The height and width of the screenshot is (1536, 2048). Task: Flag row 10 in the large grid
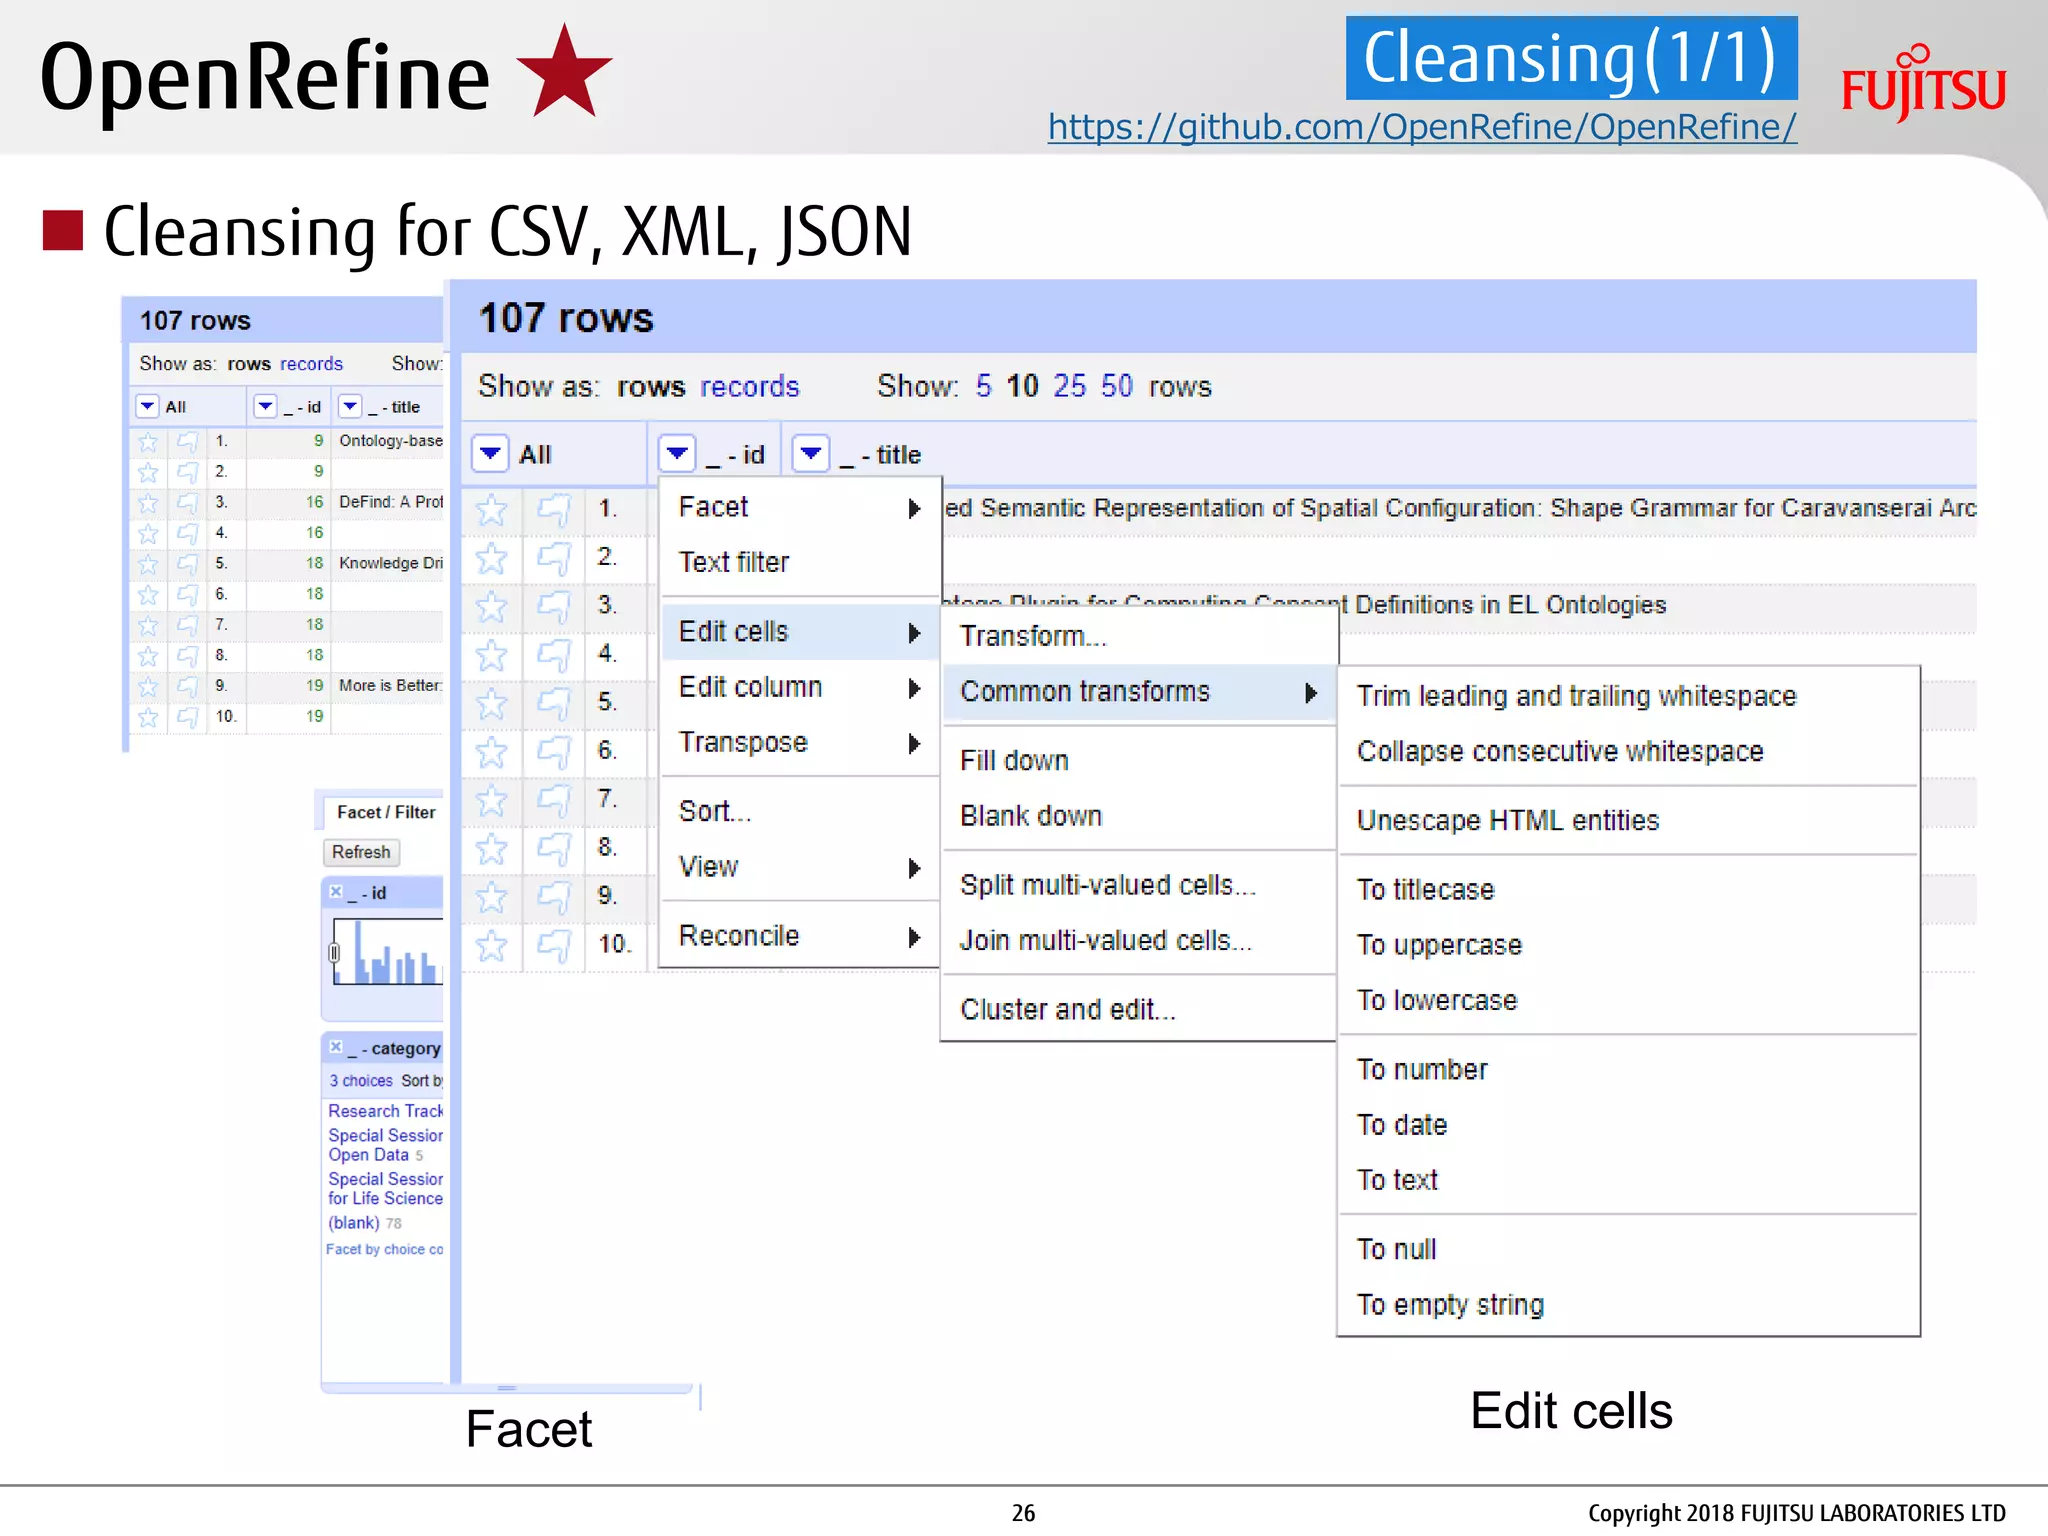(553, 945)
